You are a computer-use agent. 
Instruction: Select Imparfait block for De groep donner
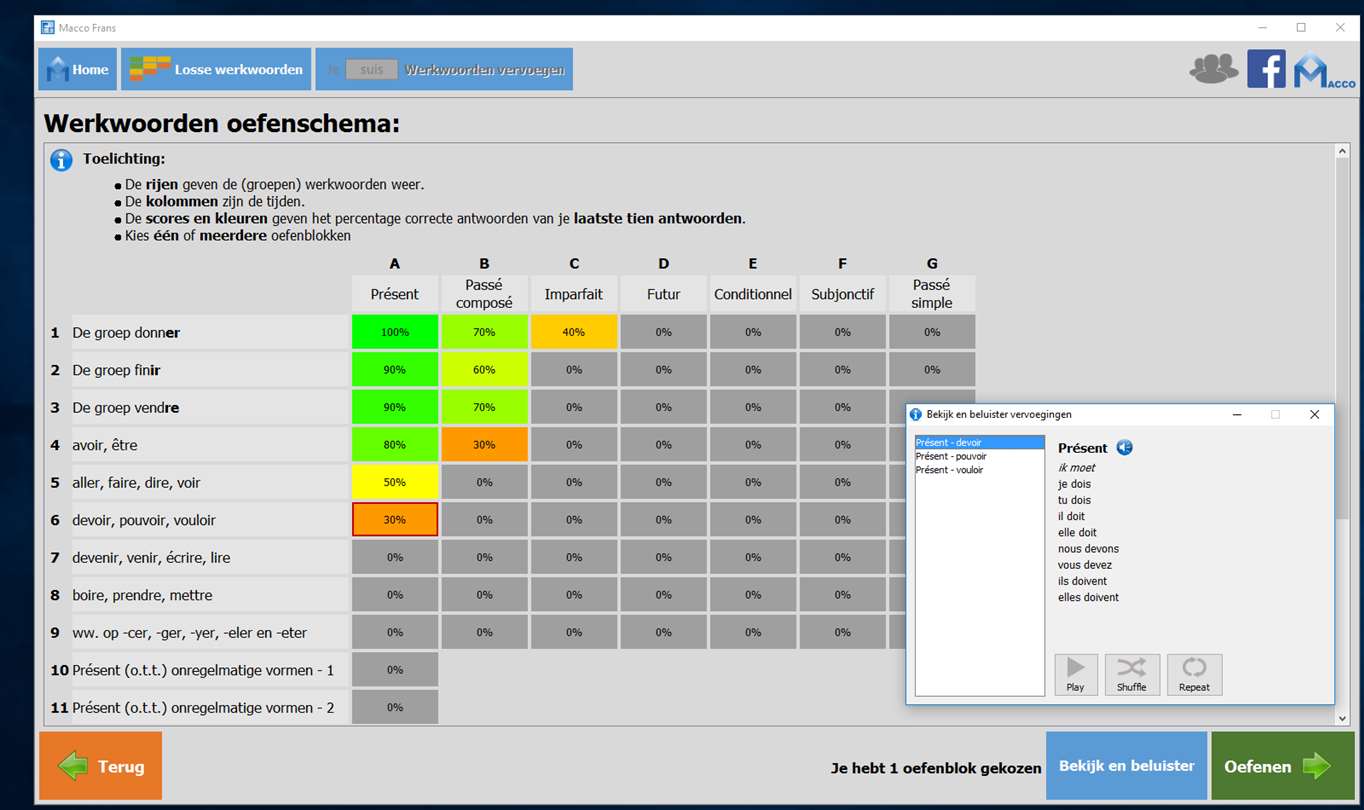coord(574,332)
